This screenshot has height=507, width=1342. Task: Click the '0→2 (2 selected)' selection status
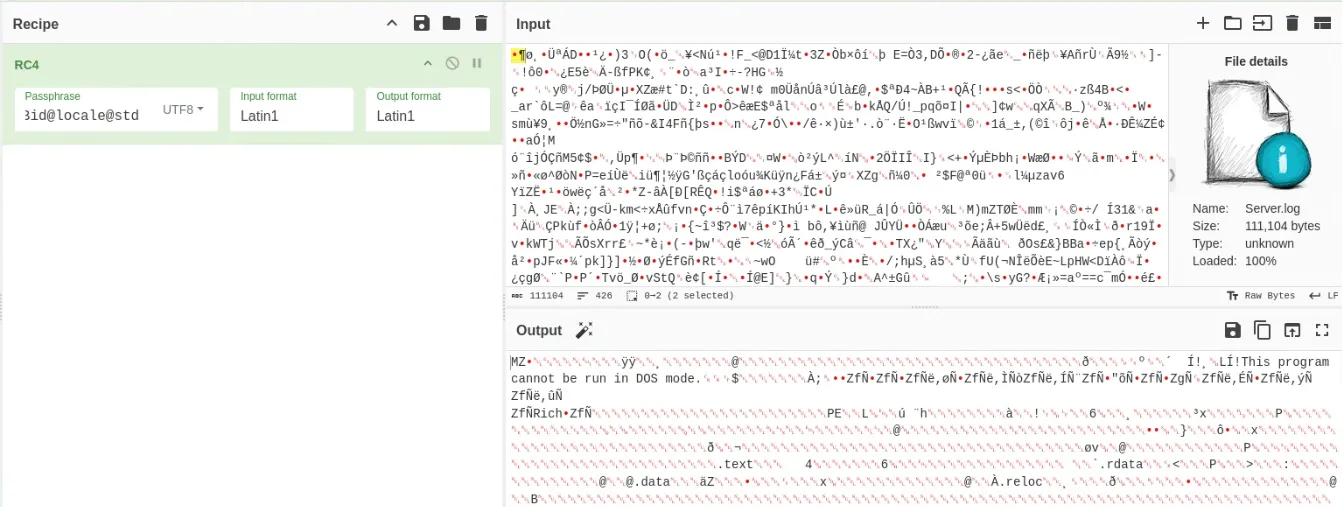click(680, 296)
